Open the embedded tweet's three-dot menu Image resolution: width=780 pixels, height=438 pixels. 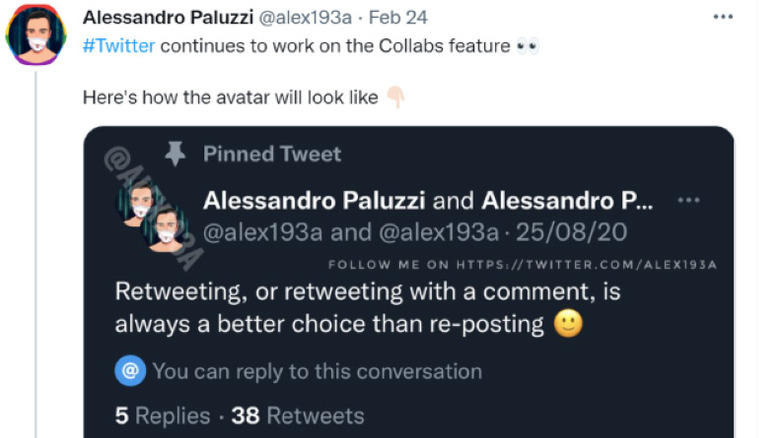click(x=688, y=200)
